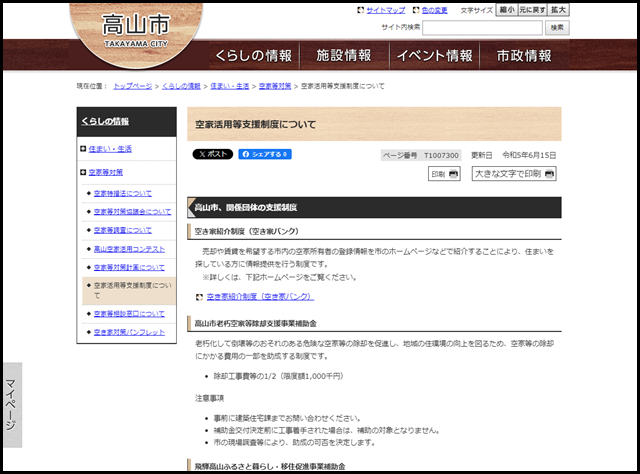
Task: Open 空き家対策パンフレット sidebar link
Action: (129, 332)
